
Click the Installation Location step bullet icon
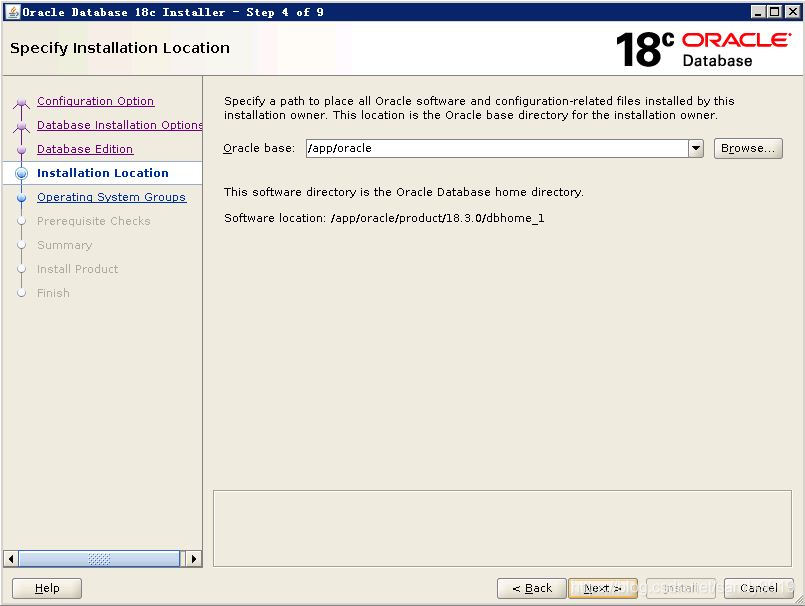[22, 174]
